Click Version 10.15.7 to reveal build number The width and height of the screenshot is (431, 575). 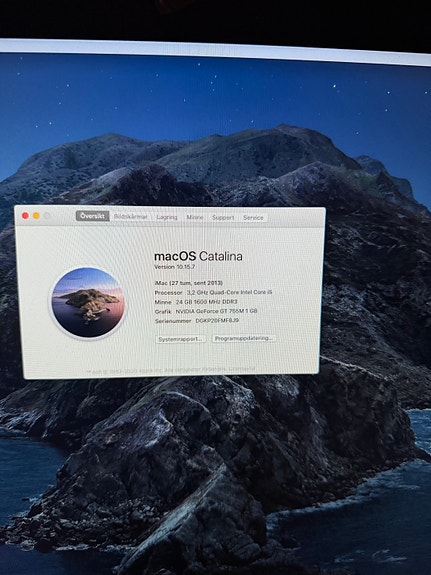point(175,267)
